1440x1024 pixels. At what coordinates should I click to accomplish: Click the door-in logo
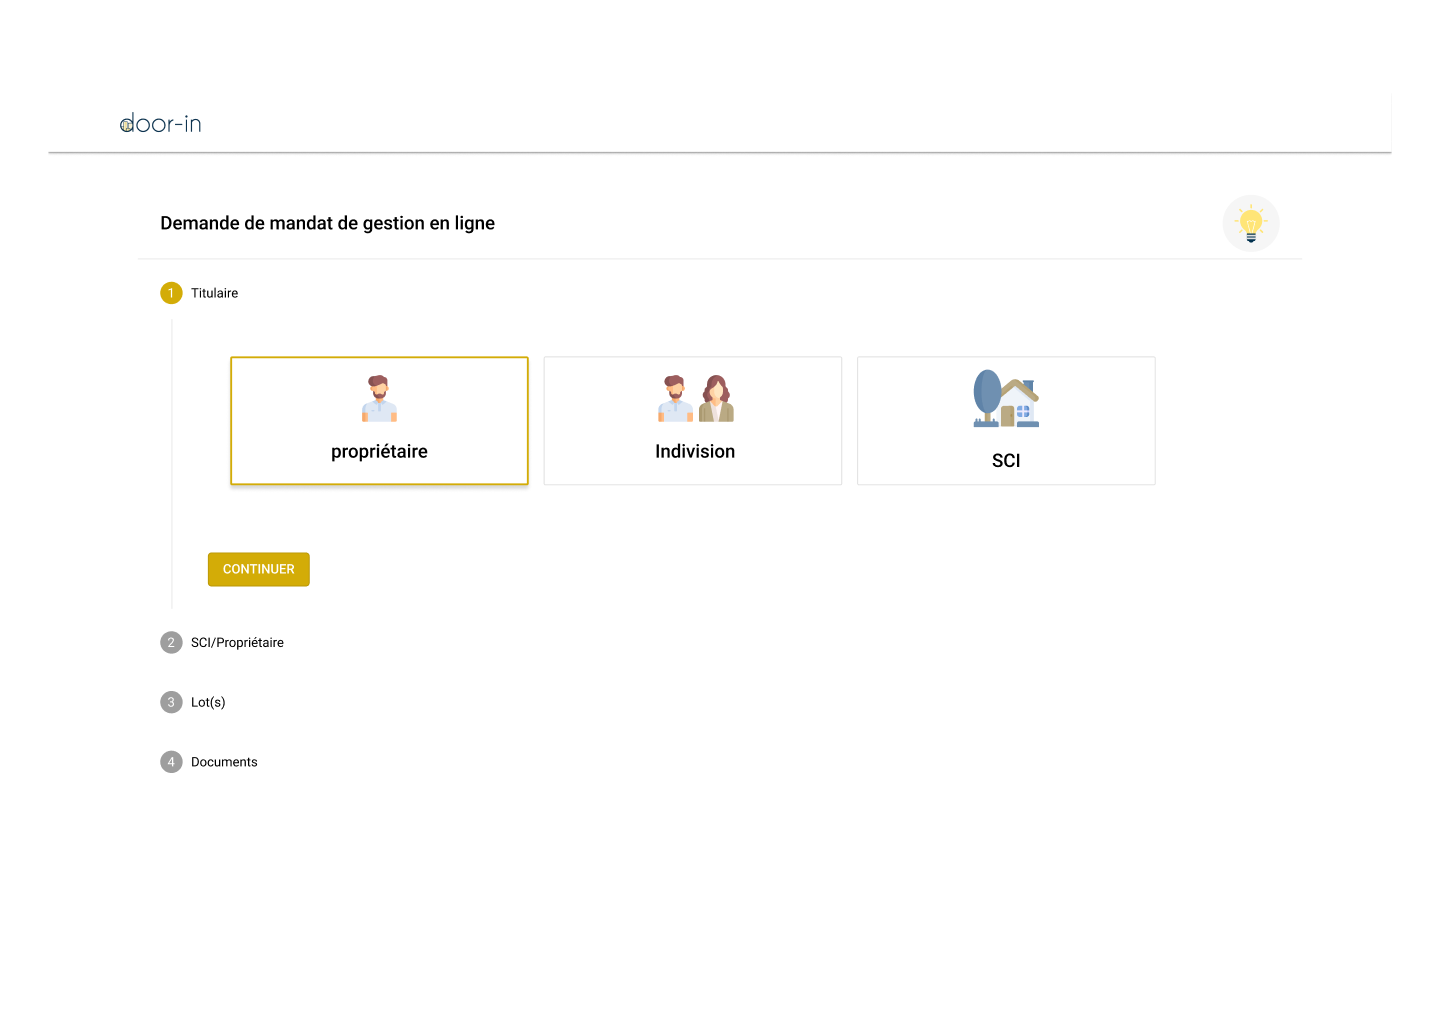pyautogui.click(x=161, y=123)
